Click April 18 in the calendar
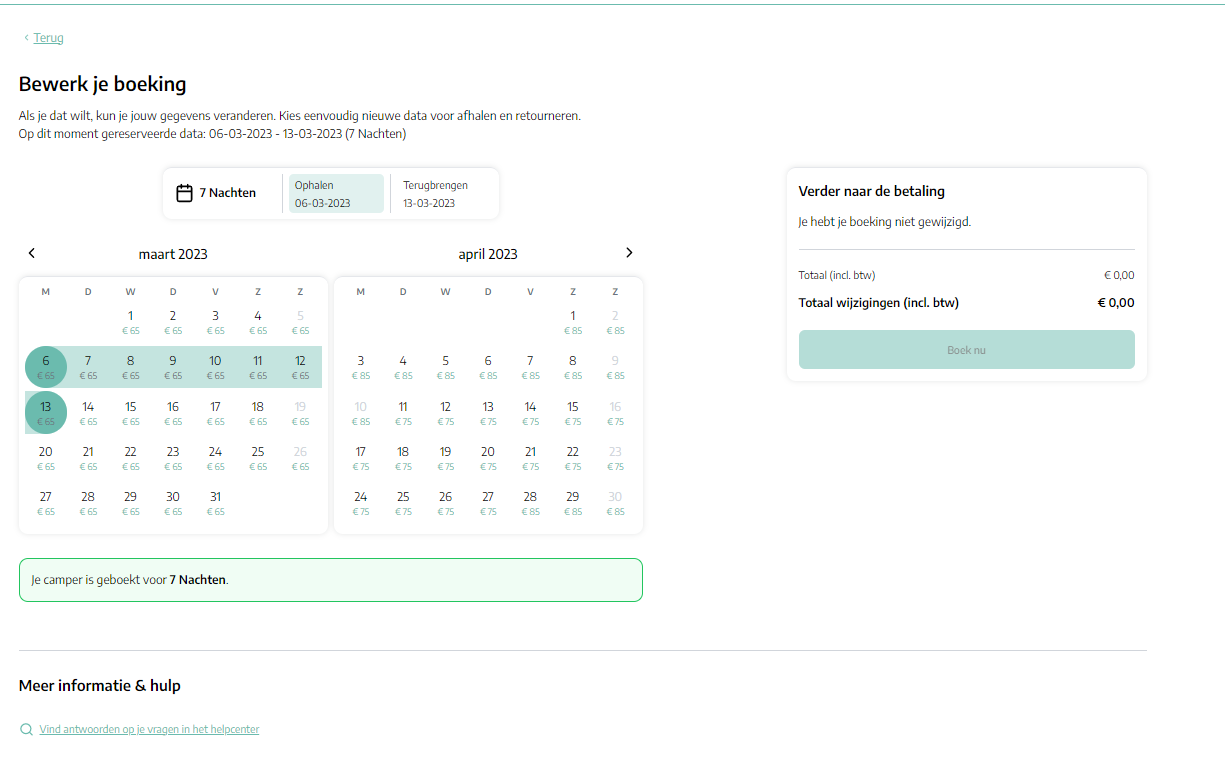This screenshot has width=1225, height=777. coord(403,458)
